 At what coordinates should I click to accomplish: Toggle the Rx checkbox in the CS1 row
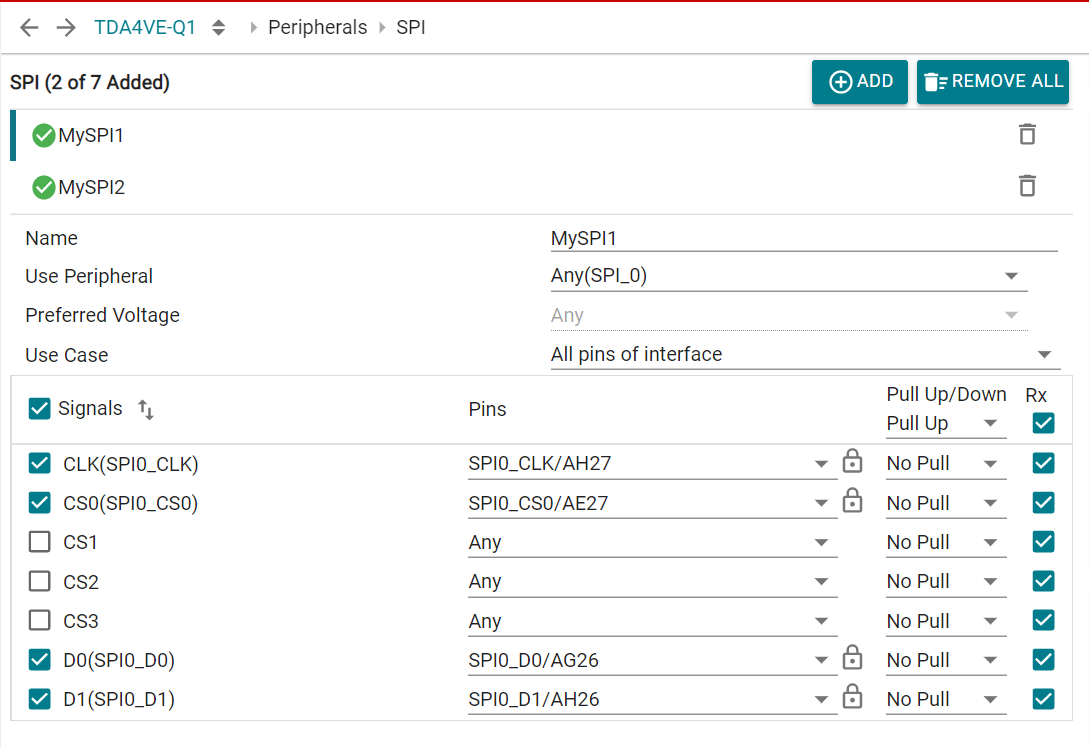(1043, 542)
